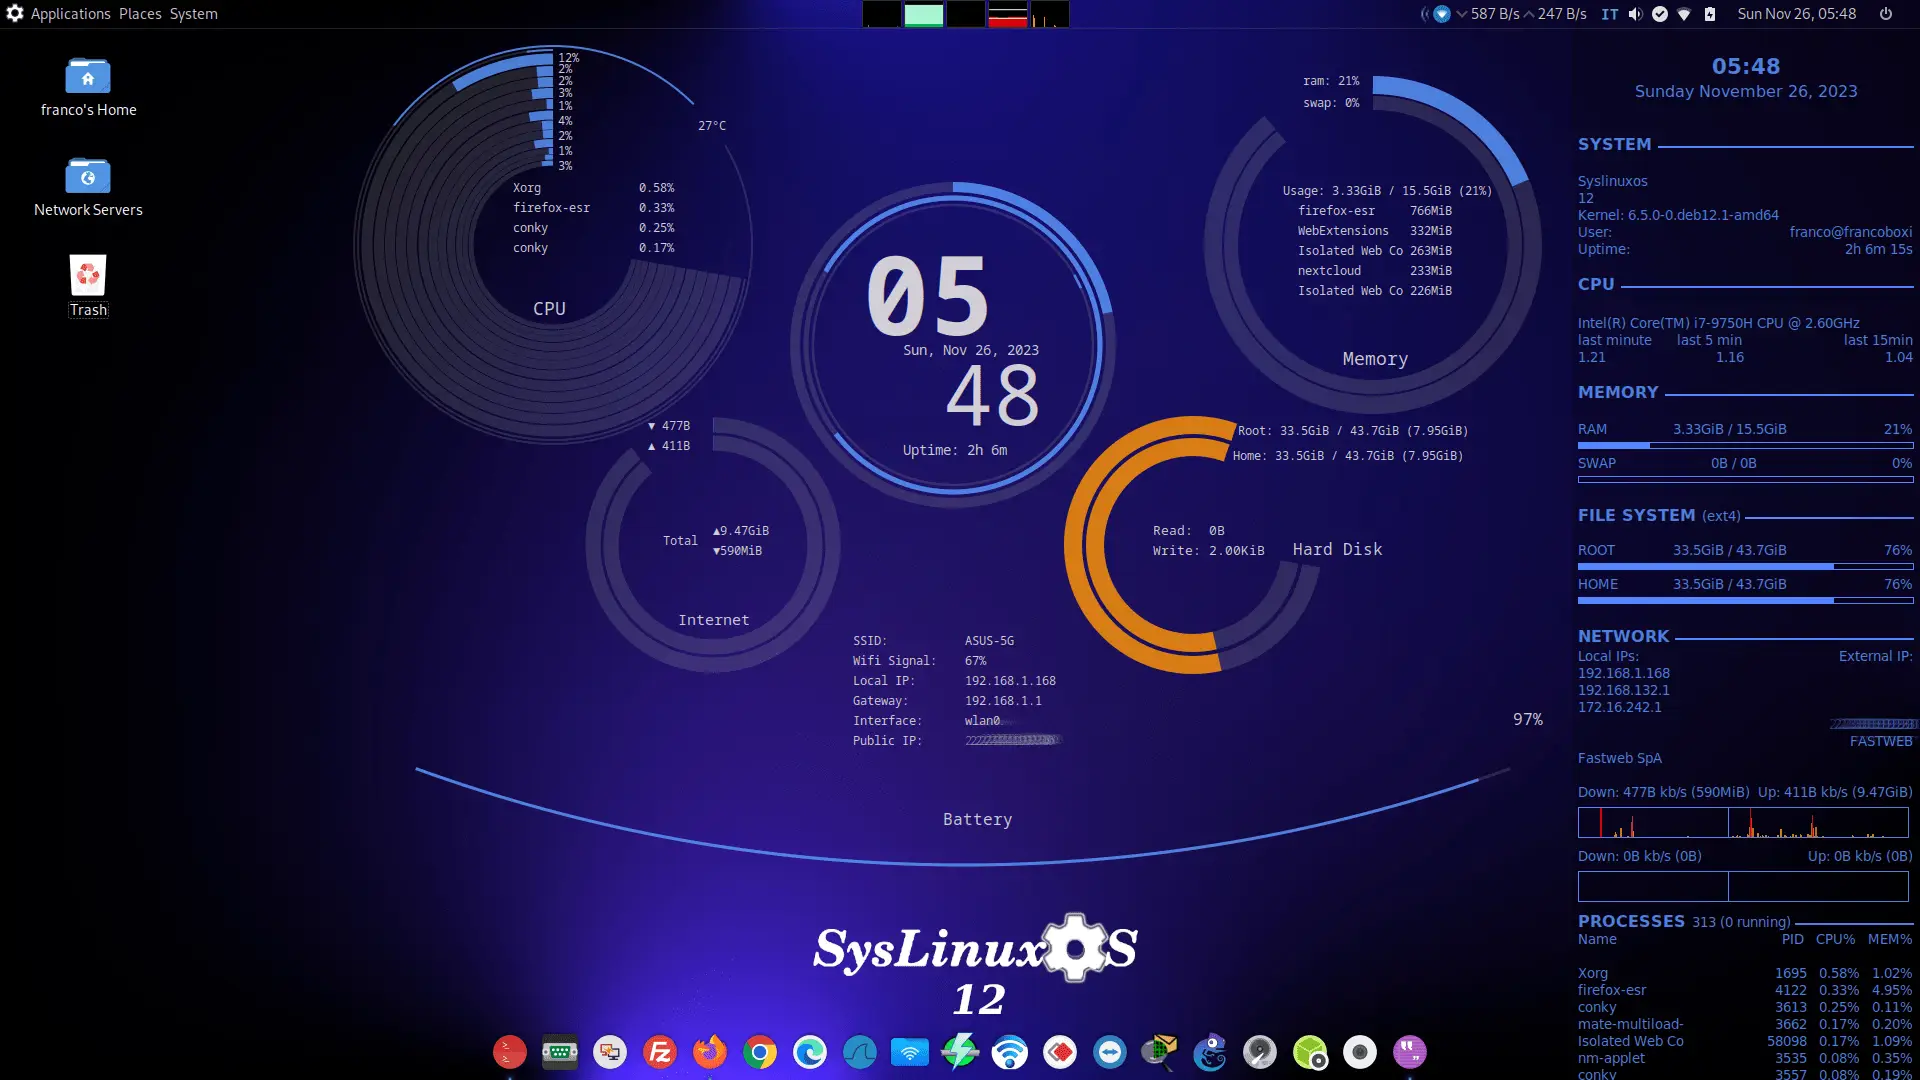The image size is (1920, 1080).
Task: Toggle the volume icon in the system tray
Action: point(1633,14)
